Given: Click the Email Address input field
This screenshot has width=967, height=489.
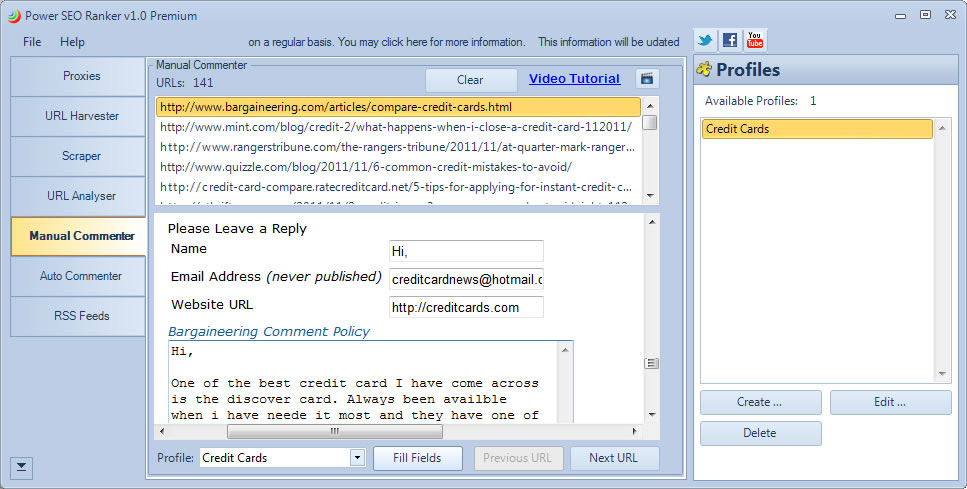Looking at the screenshot, I should (466, 279).
